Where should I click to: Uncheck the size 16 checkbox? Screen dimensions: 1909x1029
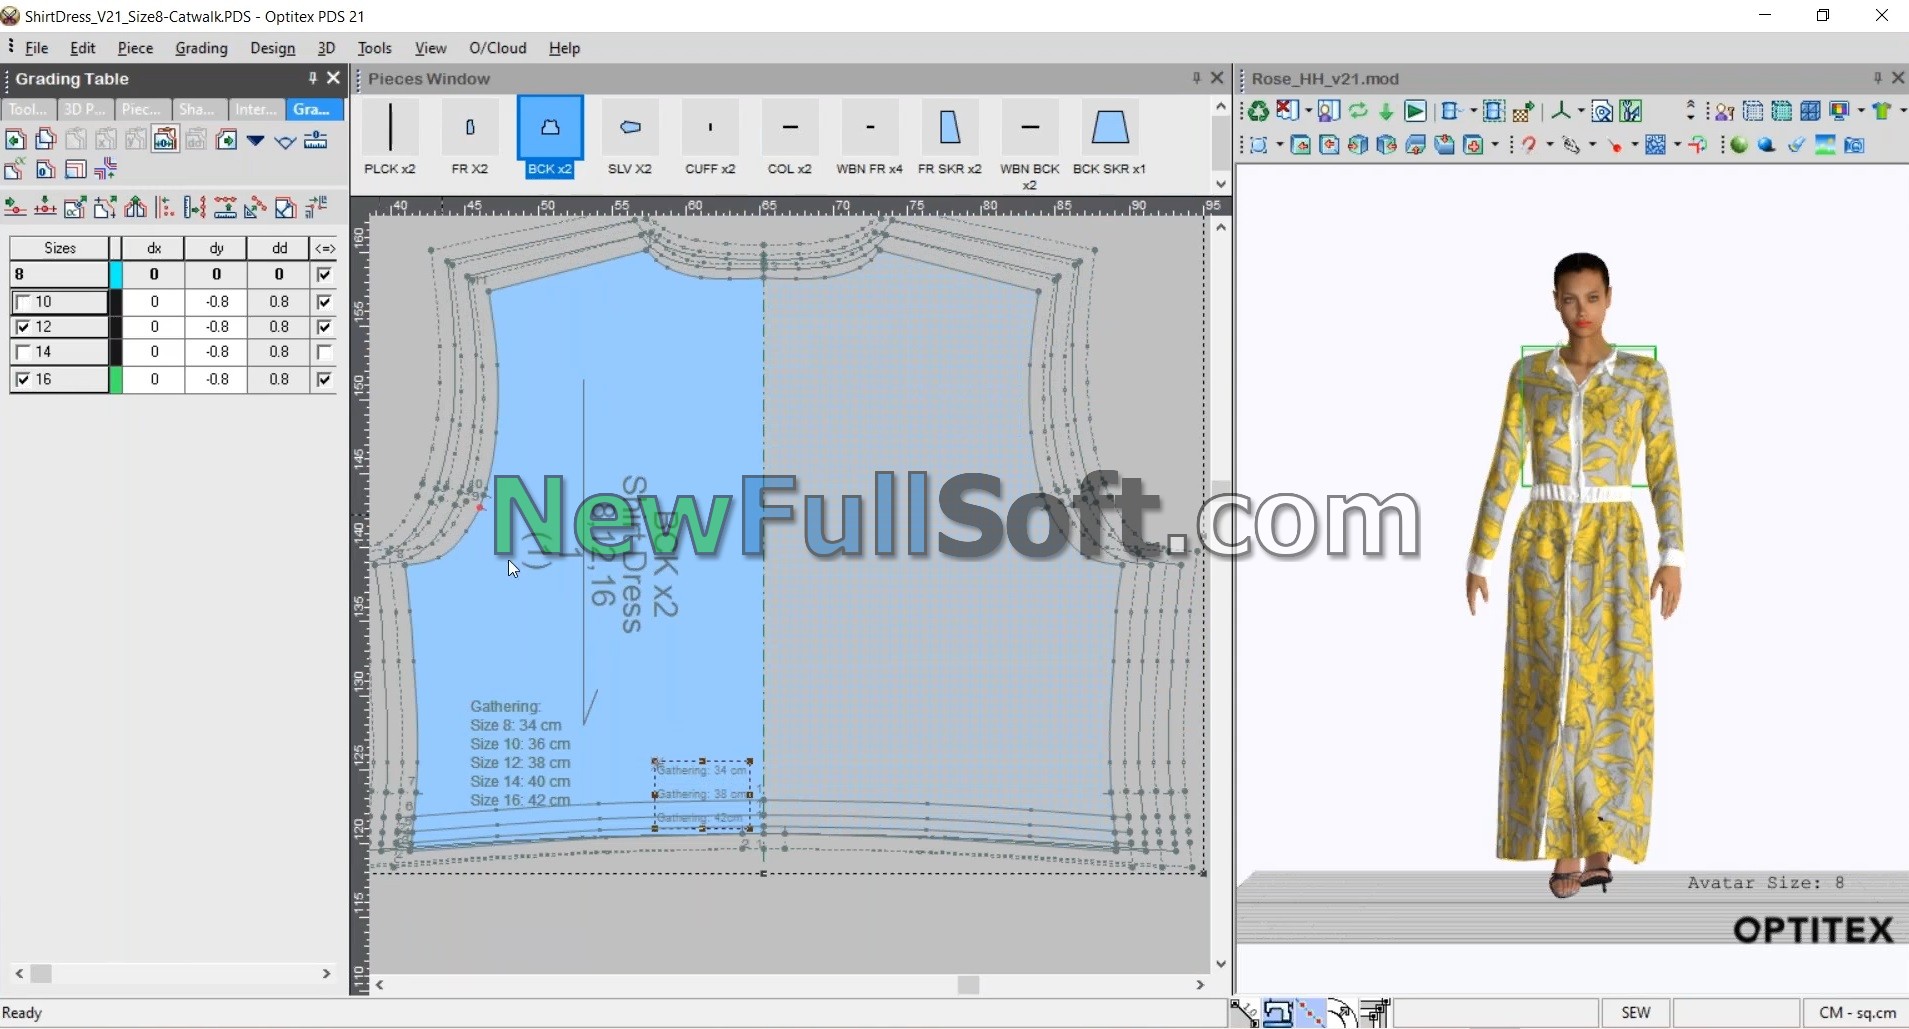tap(23, 379)
